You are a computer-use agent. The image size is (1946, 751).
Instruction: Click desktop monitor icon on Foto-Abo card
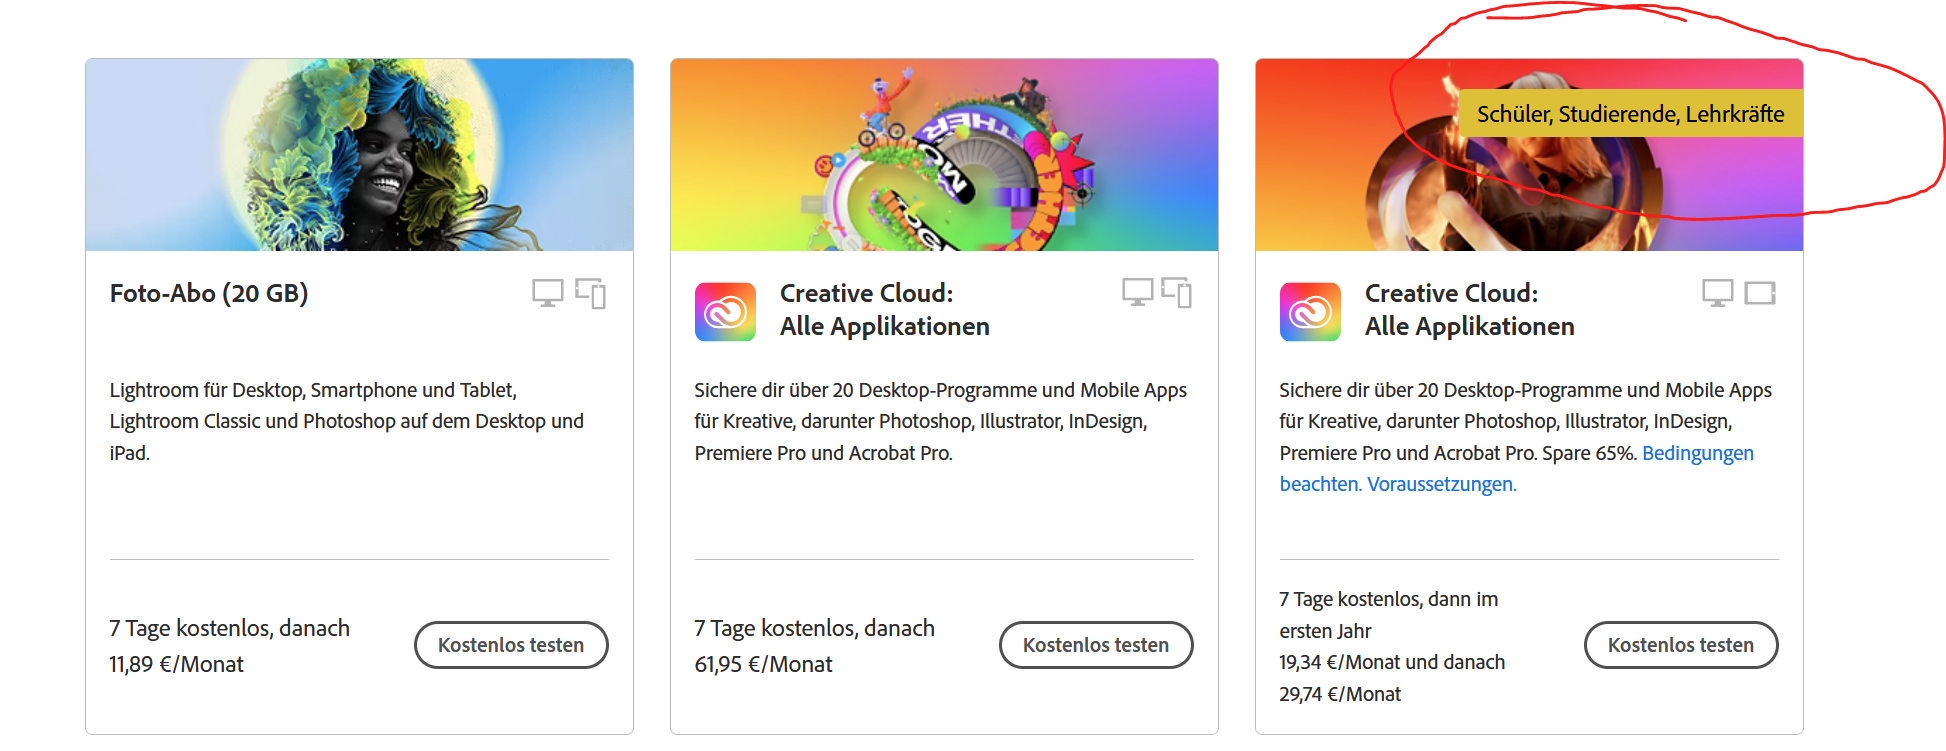click(x=548, y=293)
